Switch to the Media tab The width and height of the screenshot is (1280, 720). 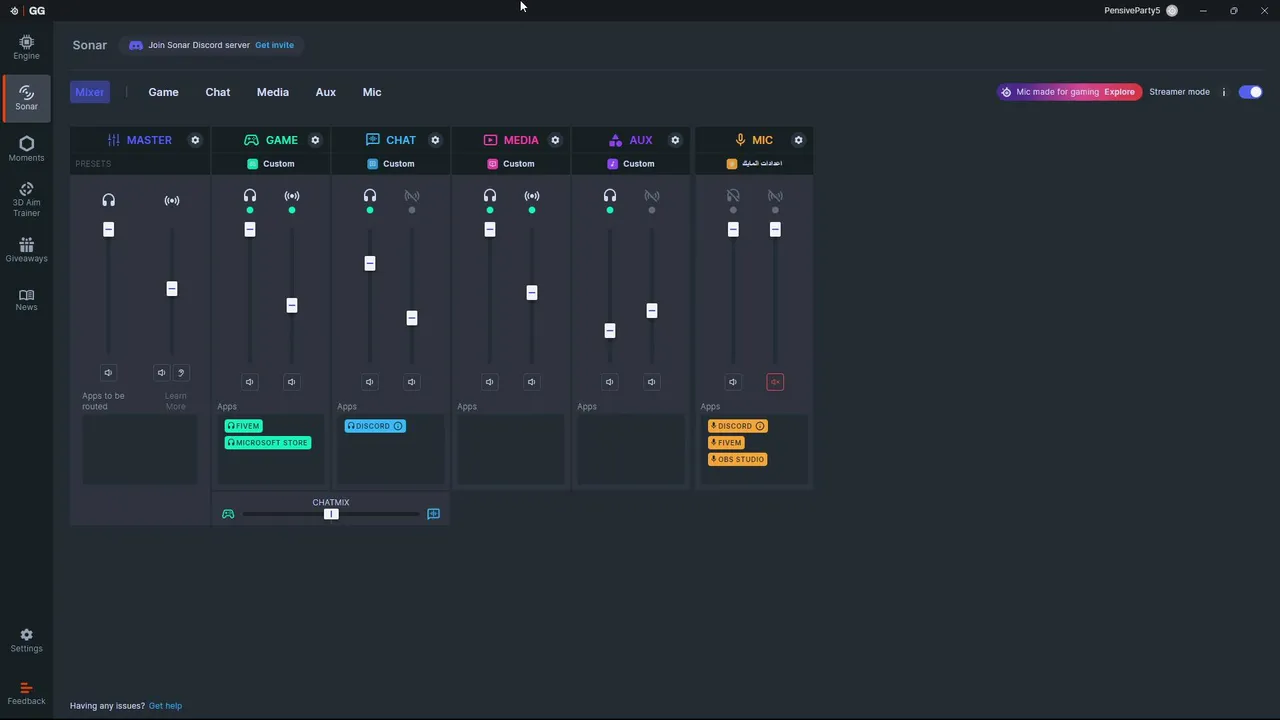[273, 92]
